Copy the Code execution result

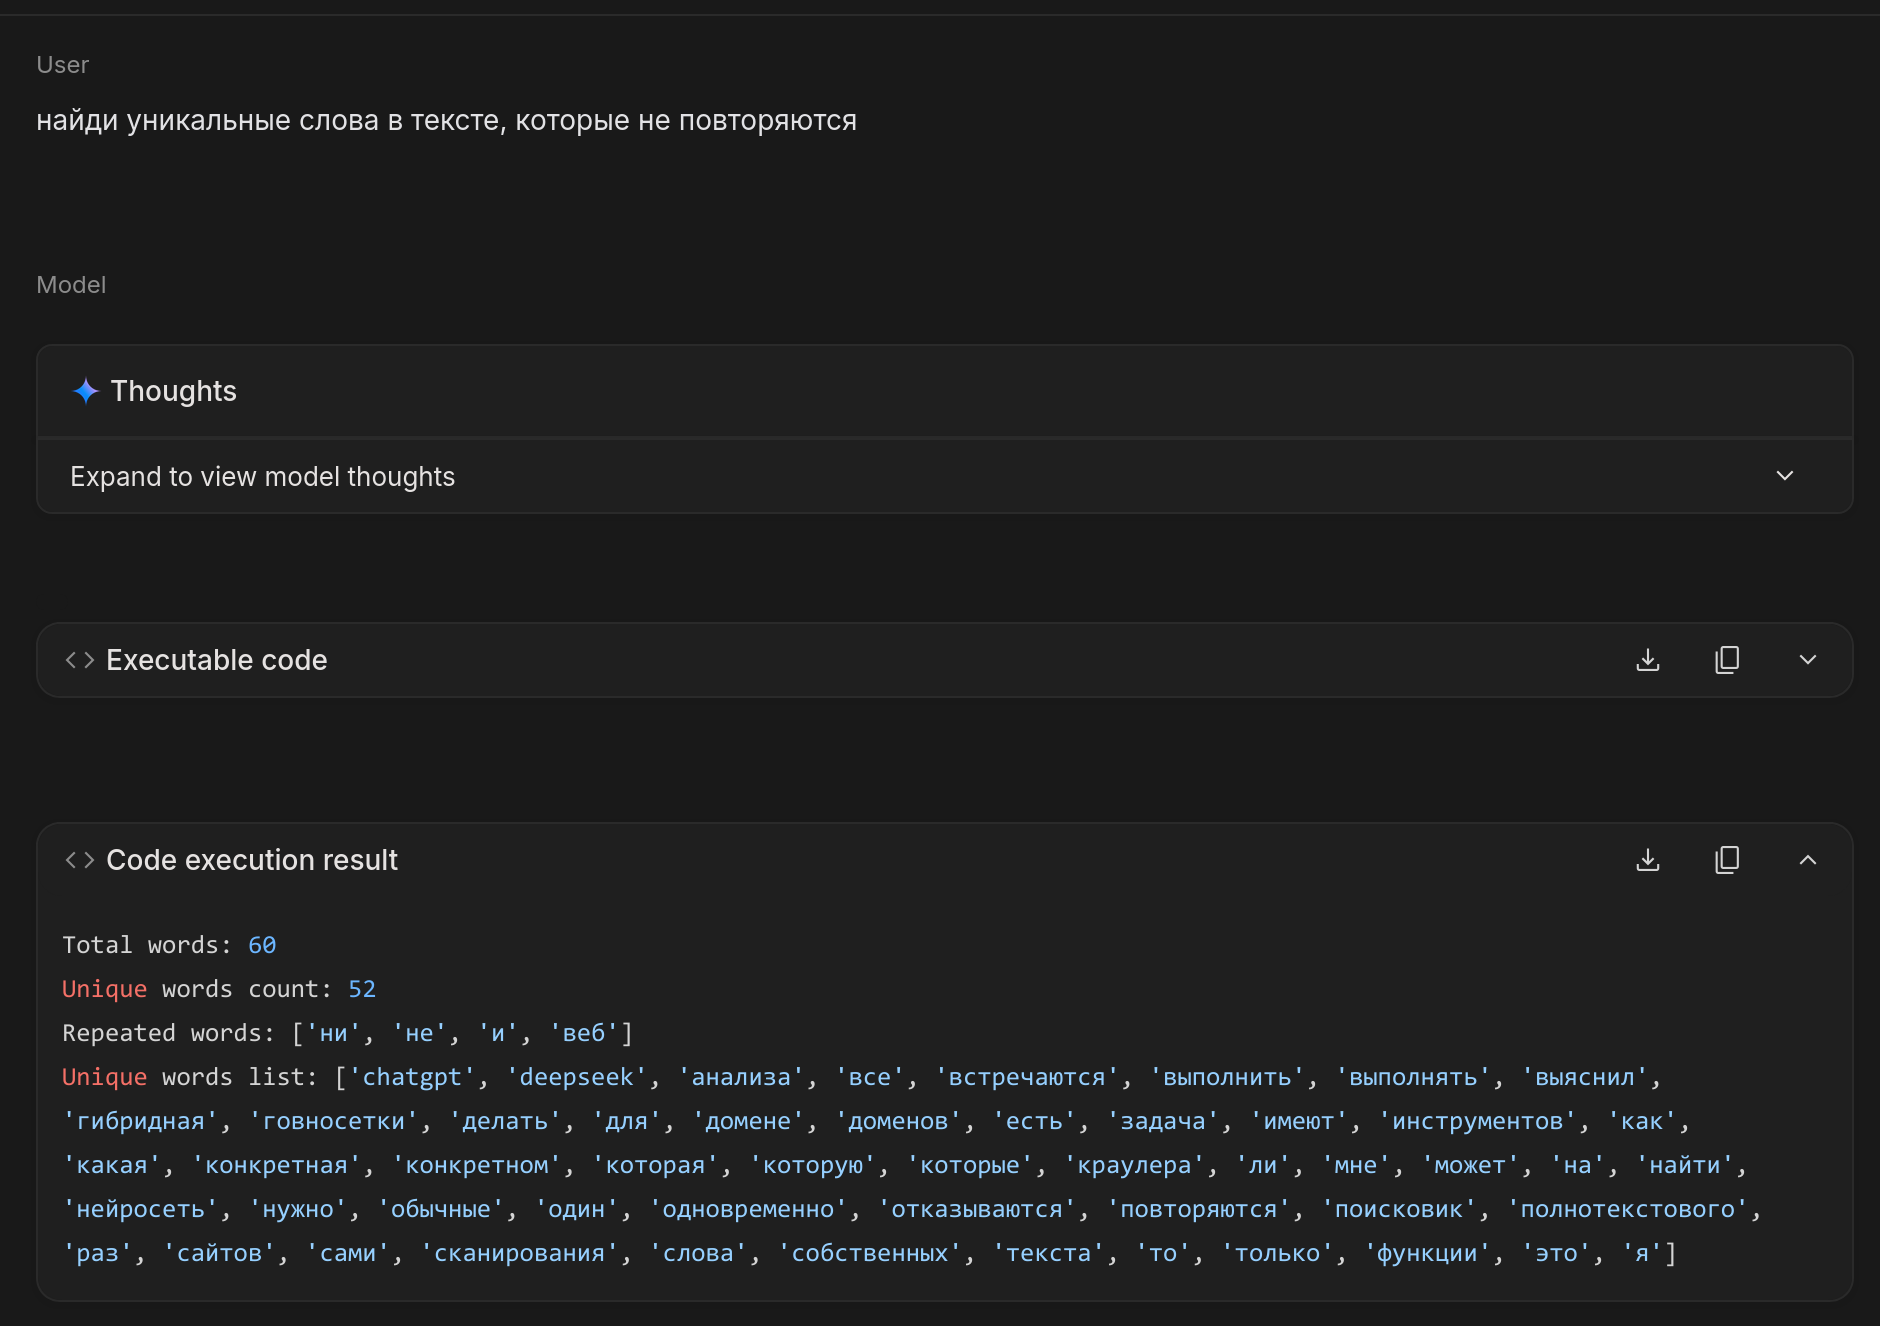point(1727,860)
